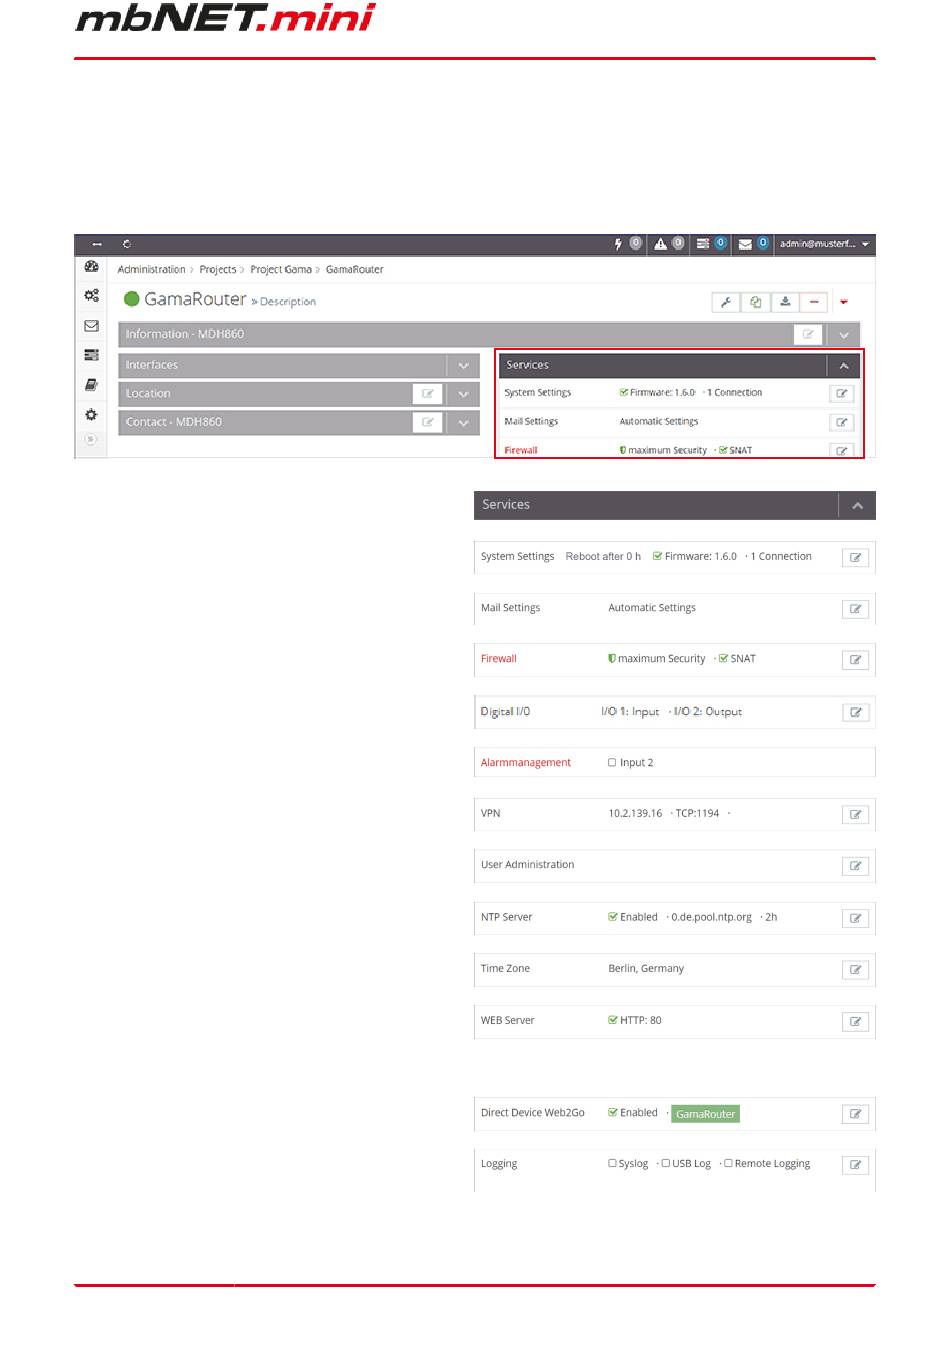Open the admin user account dropdown

pos(824,244)
